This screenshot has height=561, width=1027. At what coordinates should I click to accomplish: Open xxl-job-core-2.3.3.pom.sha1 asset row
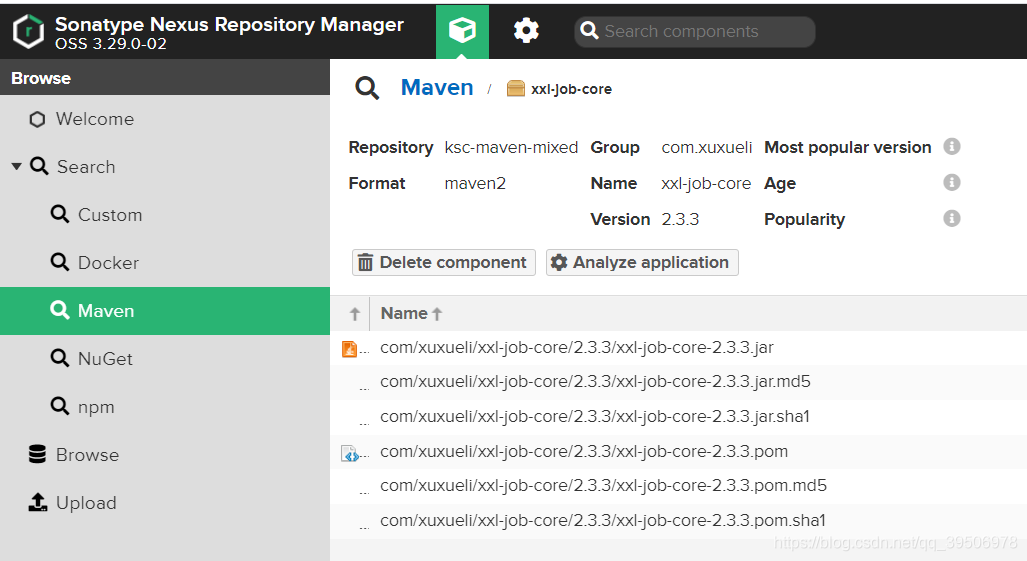click(679, 521)
